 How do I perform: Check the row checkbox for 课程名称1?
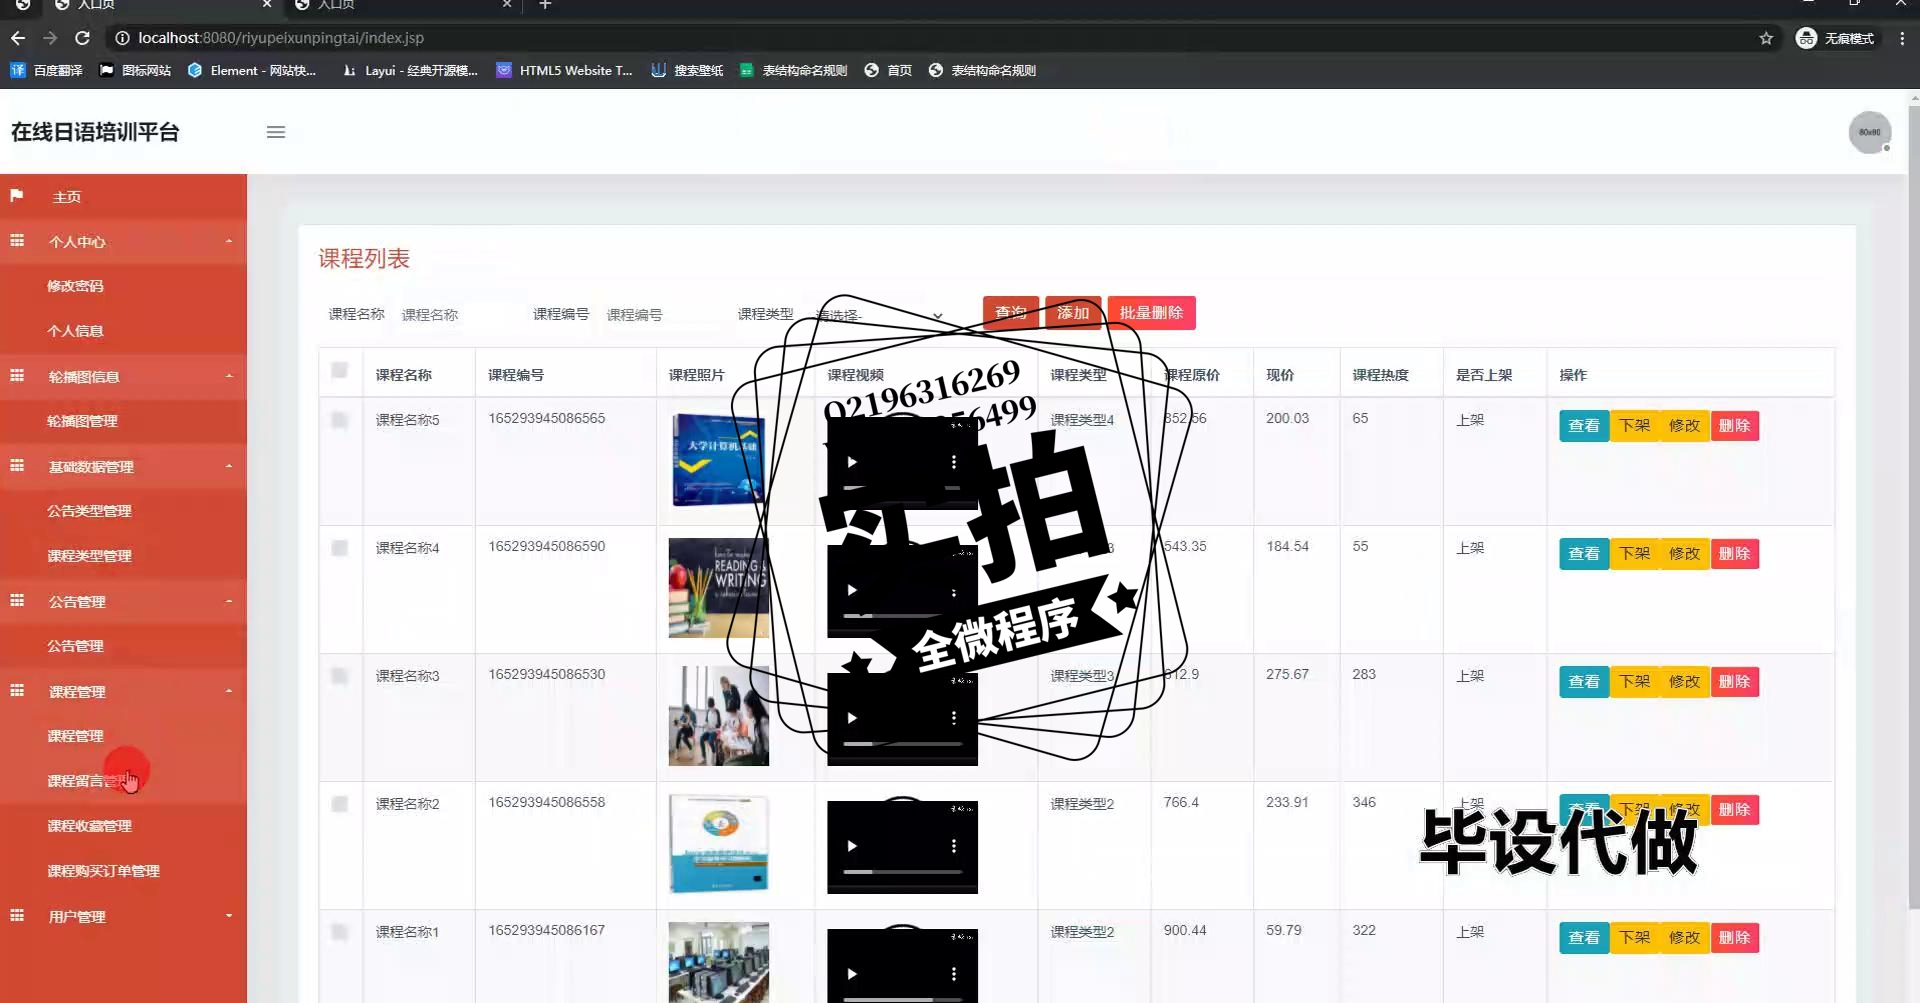(x=340, y=932)
